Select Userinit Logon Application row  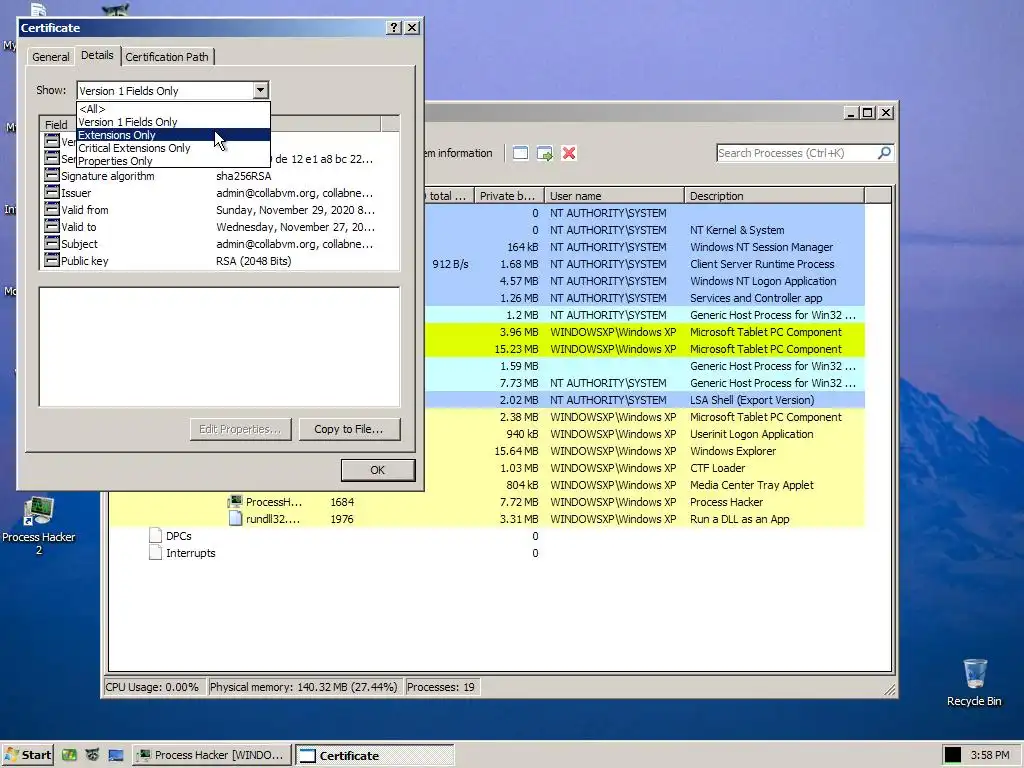coord(645,434)
